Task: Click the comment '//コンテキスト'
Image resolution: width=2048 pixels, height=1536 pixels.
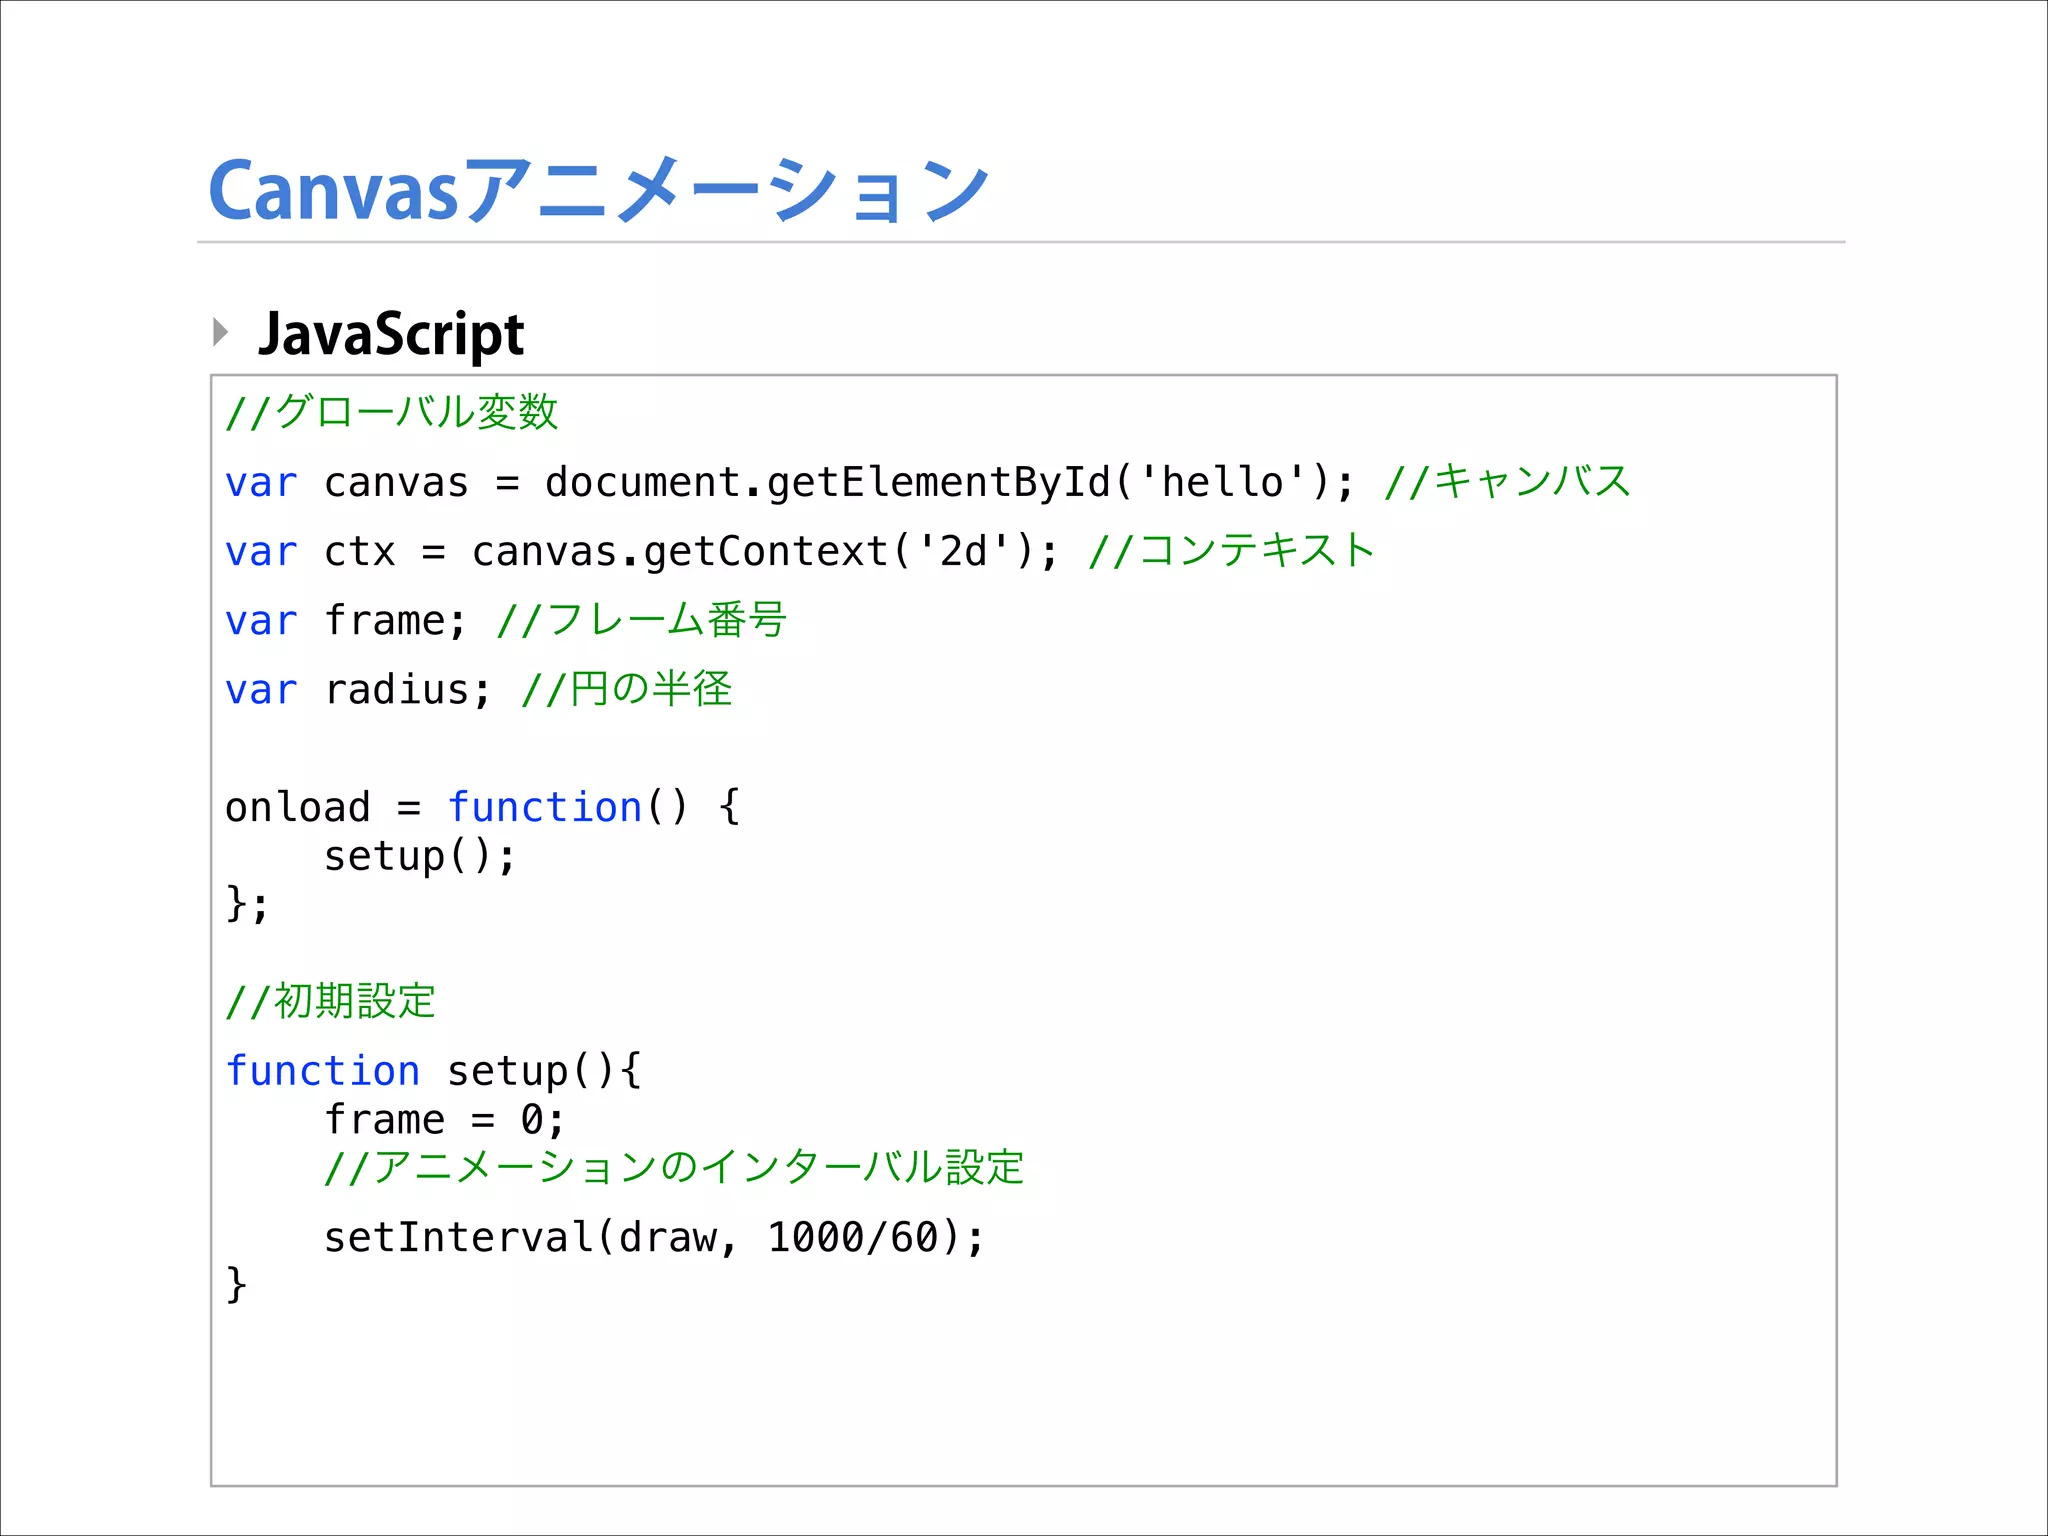Action: pyautogui.click(x=1231, y=551)
